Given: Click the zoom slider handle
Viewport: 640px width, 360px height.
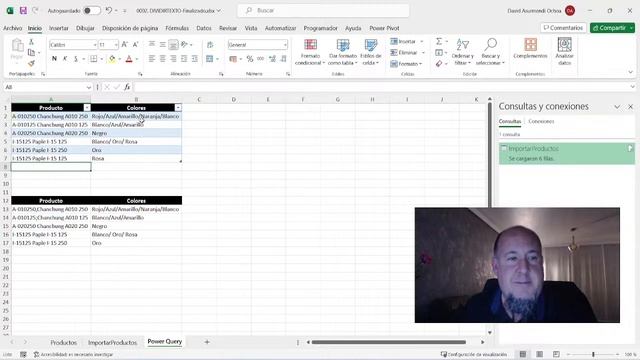Looking at the screenshot, I should 593,354.
